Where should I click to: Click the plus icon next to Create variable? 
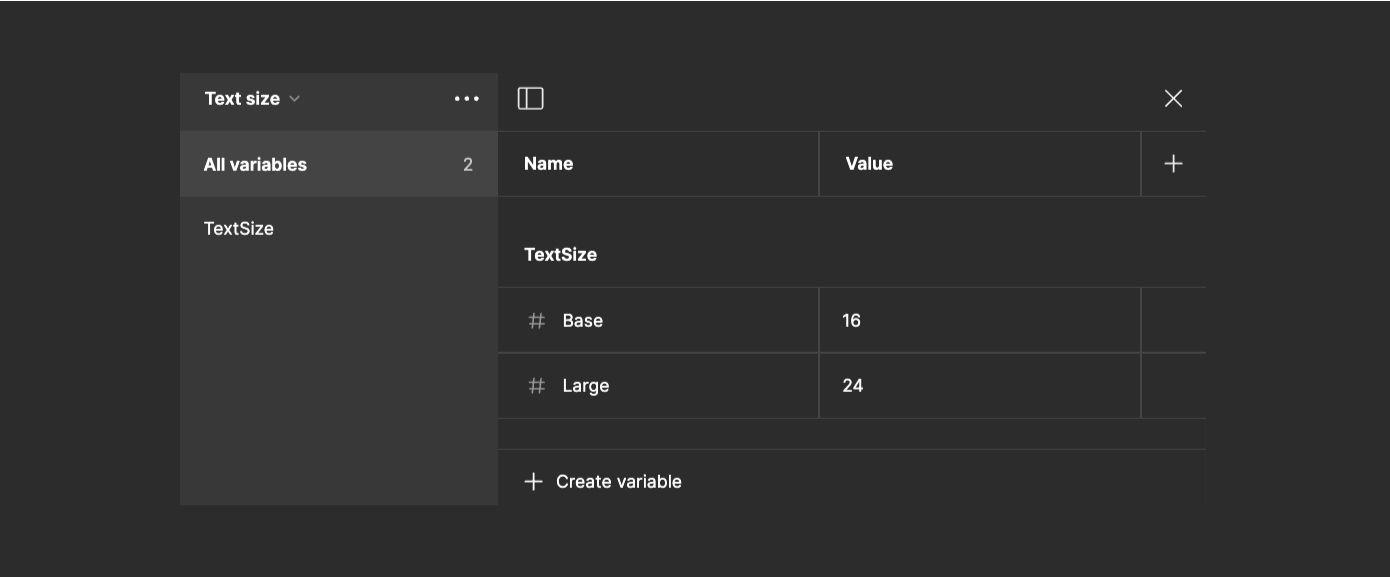click(x=534, y=482)
